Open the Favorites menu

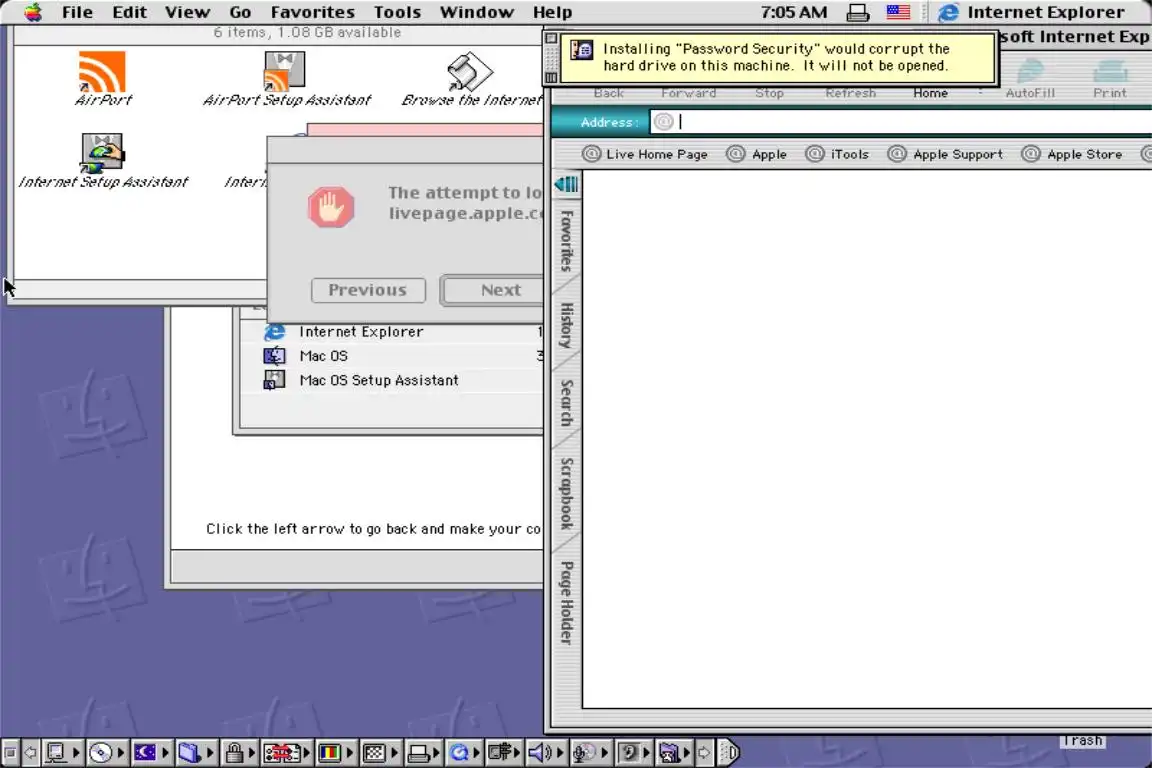click(x=312, y=12)
